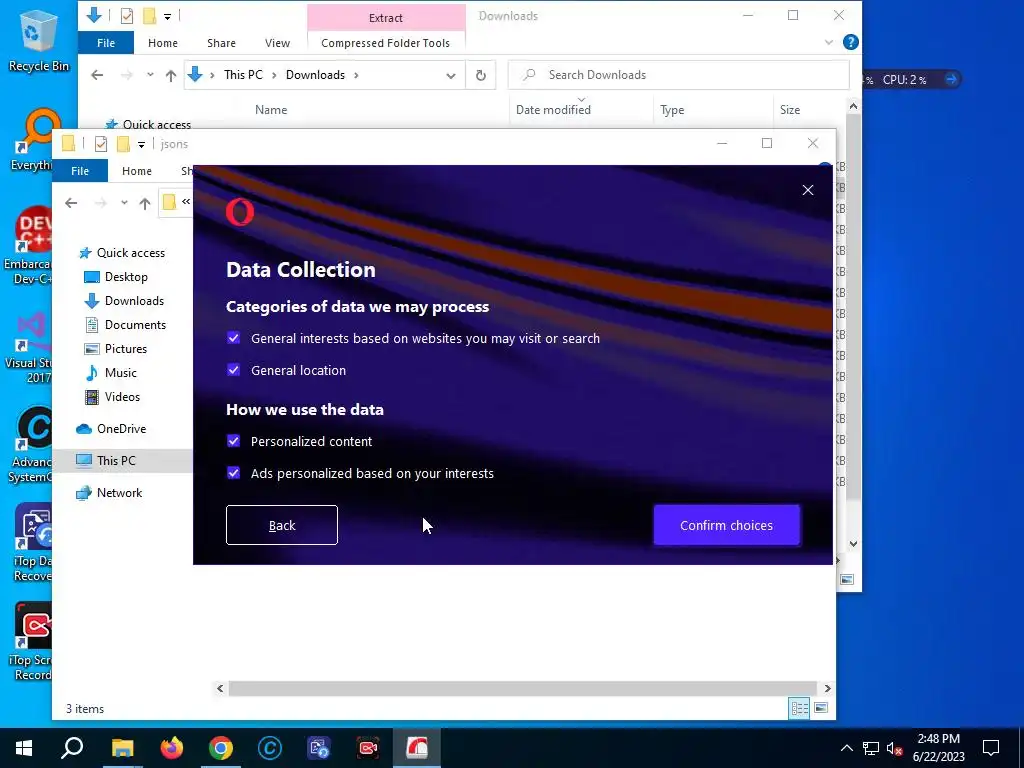The height and width of the screenshot is (768, 1024).
Task: Sort by Type column header
Action: [672, 110]
